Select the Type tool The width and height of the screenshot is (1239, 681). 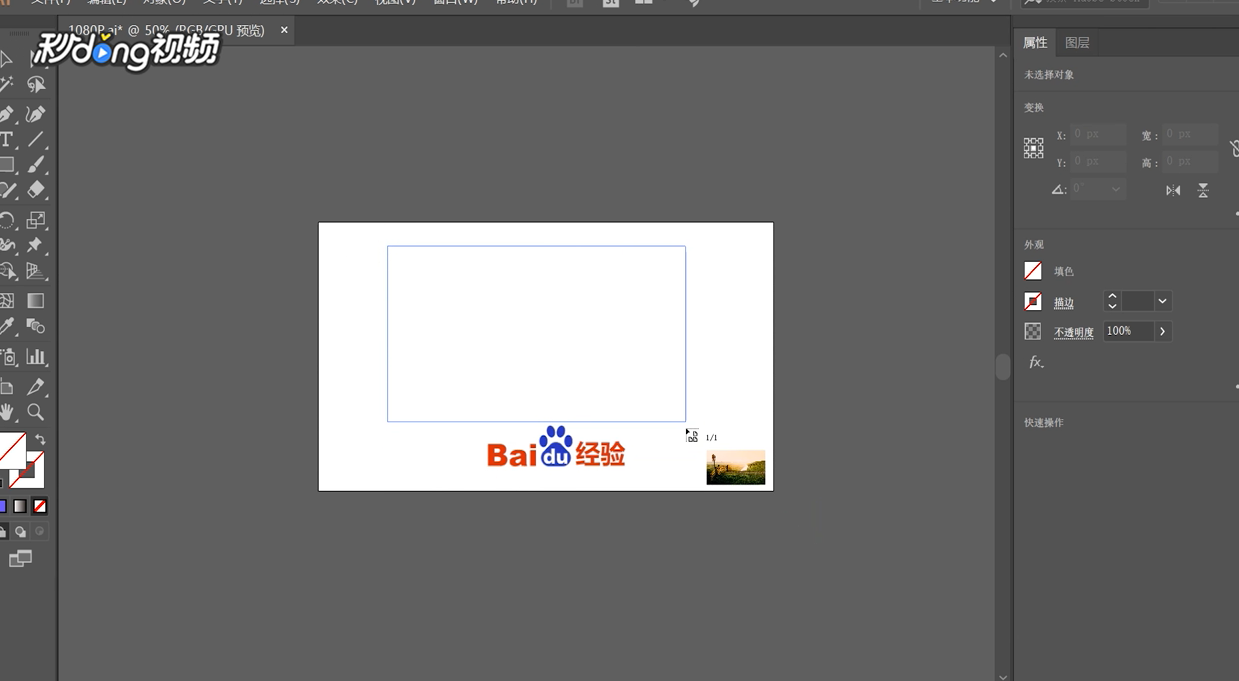click(x=7, y=140)
